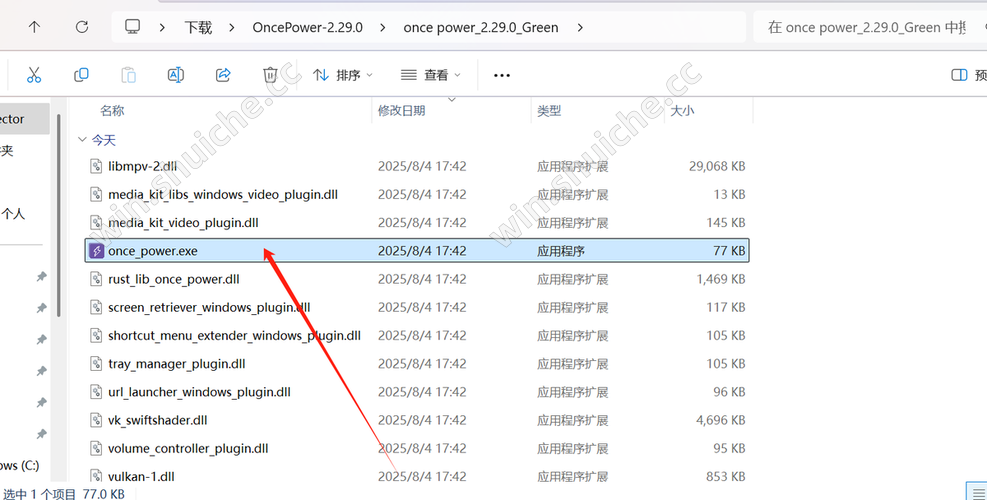Select tray_manager_plugin.dll file icon

pos(96,363)
